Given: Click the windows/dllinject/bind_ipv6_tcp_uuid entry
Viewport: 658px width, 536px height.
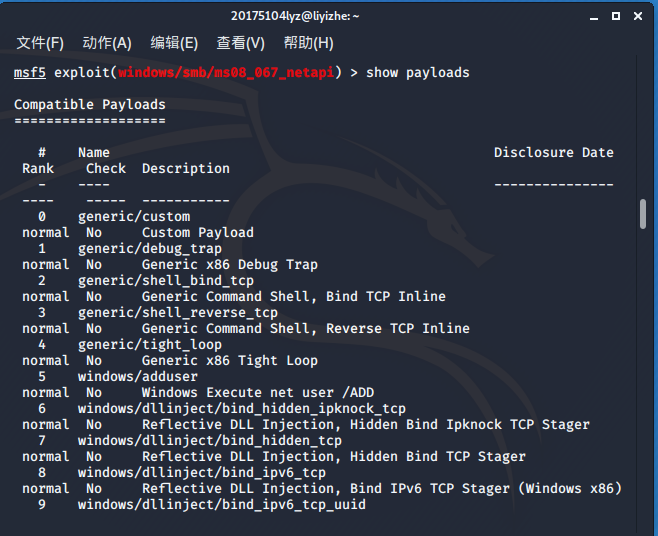Looking at the screenshot, I should [x=222, y=505].
